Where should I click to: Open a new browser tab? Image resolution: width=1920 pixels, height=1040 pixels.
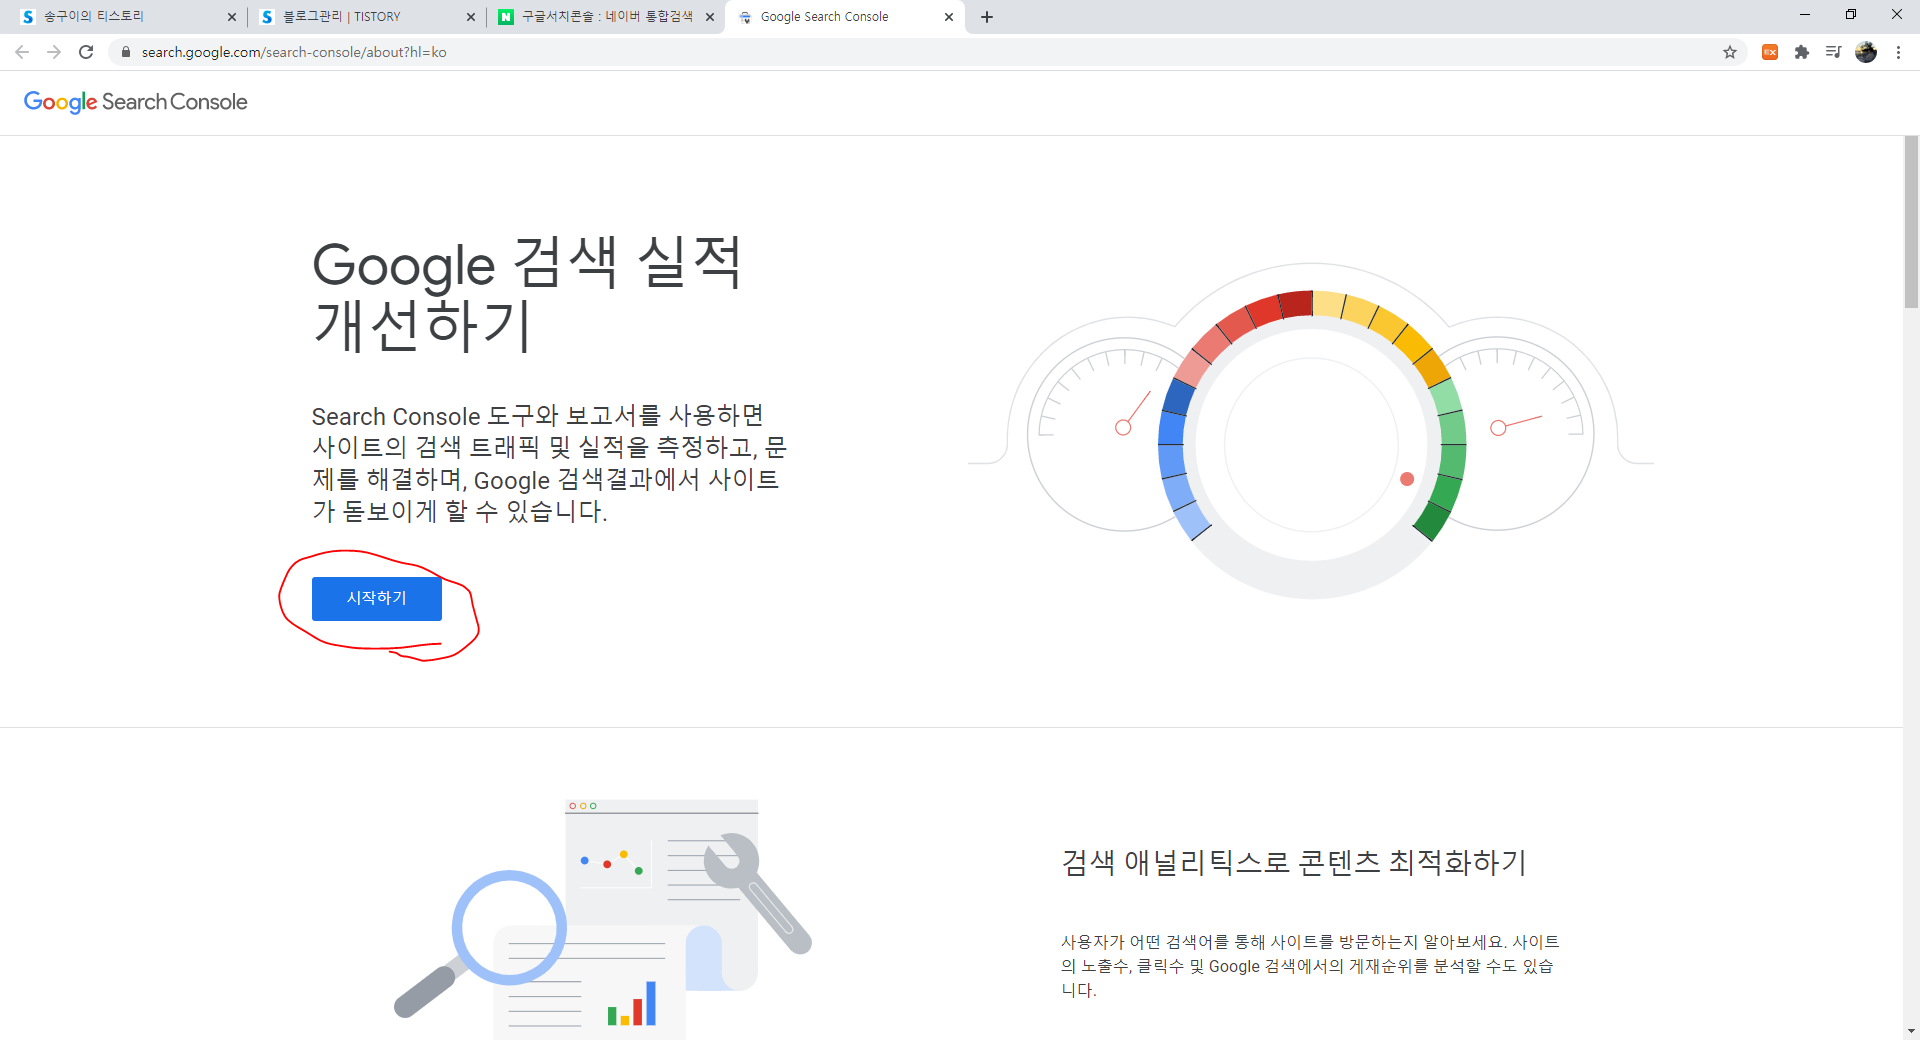[x=987, y=17]
